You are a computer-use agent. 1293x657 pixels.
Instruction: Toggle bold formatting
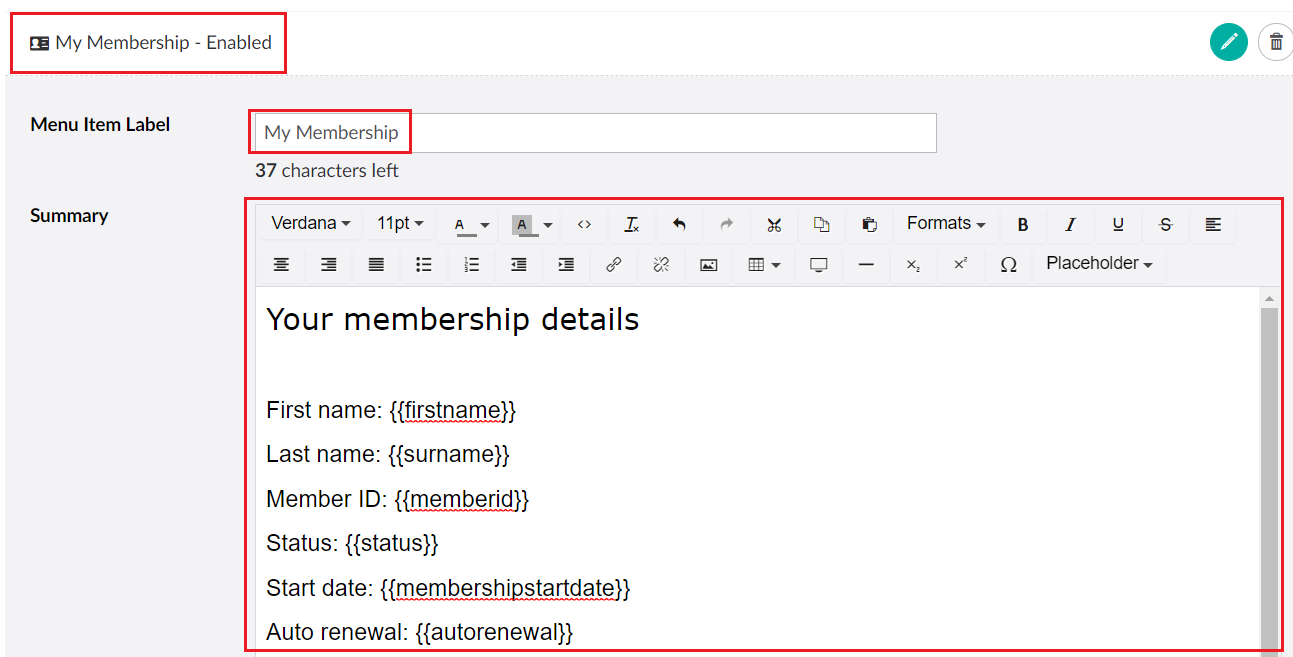pos(1022,224)
